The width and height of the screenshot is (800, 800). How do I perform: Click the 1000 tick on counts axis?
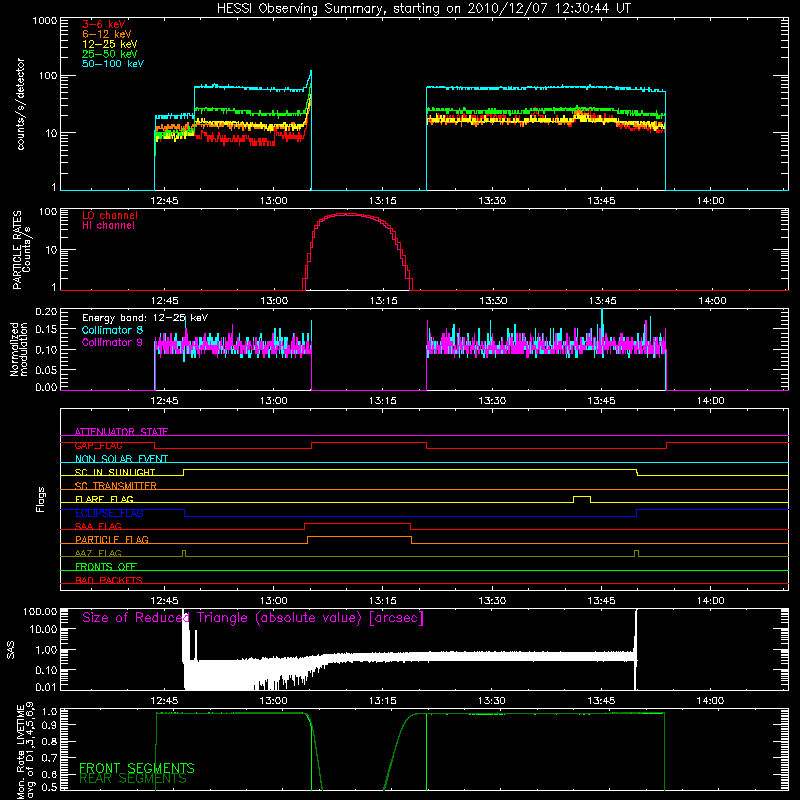44,21
